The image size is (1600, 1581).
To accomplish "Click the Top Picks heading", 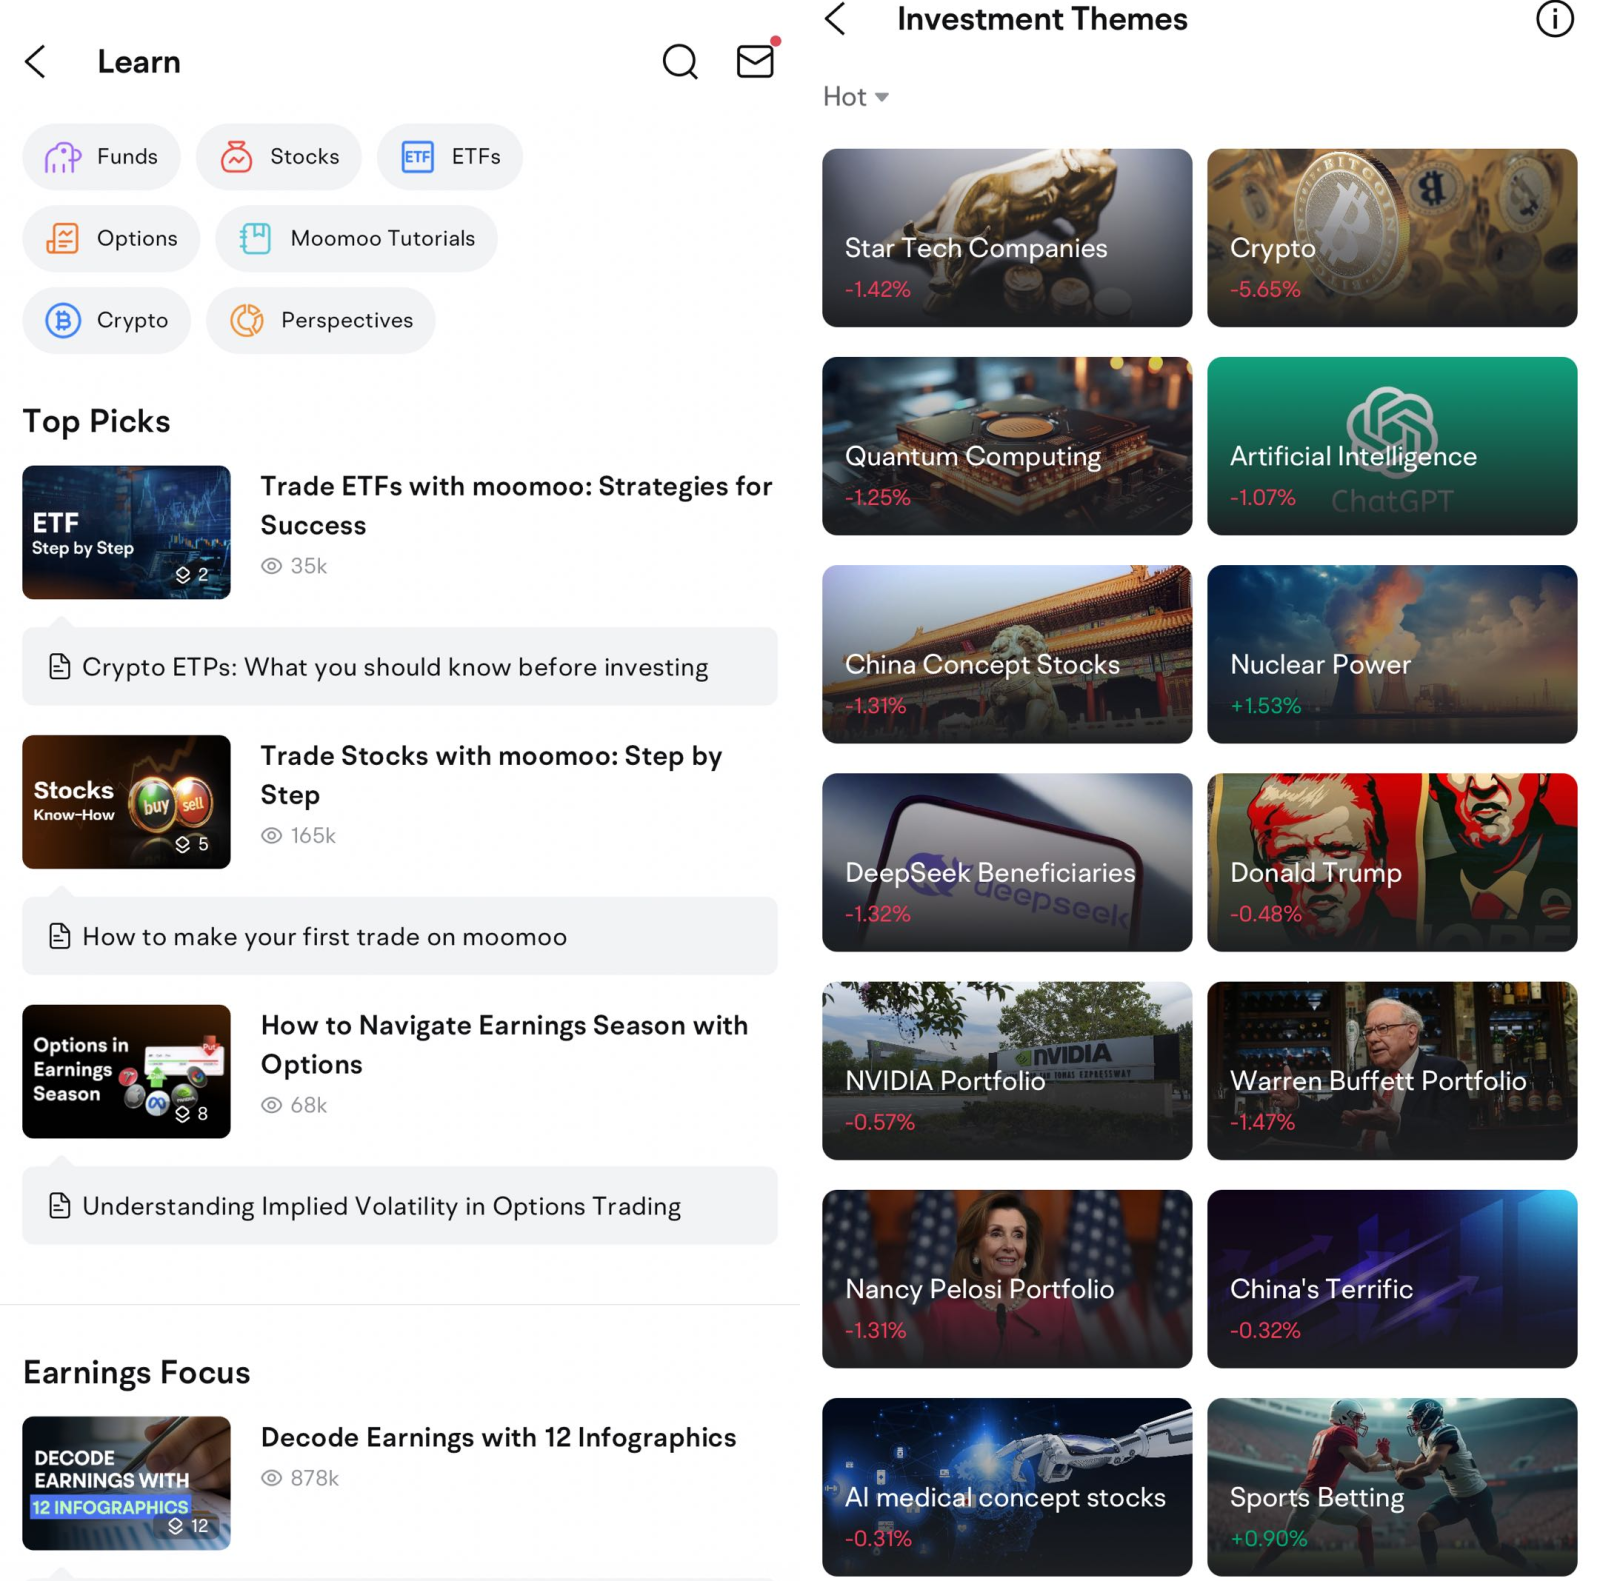I will click(97, 421).
